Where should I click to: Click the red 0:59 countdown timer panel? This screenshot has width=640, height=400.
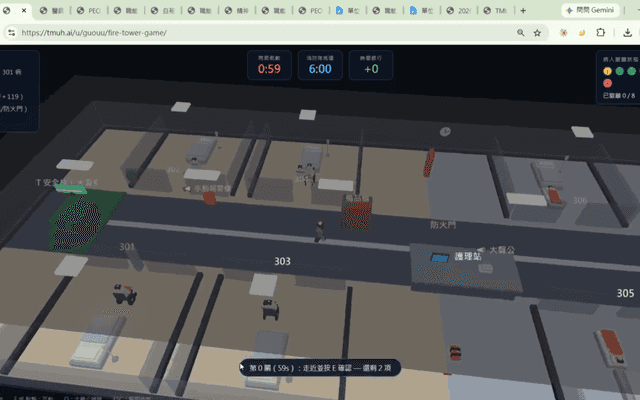[x=269, y=65]
